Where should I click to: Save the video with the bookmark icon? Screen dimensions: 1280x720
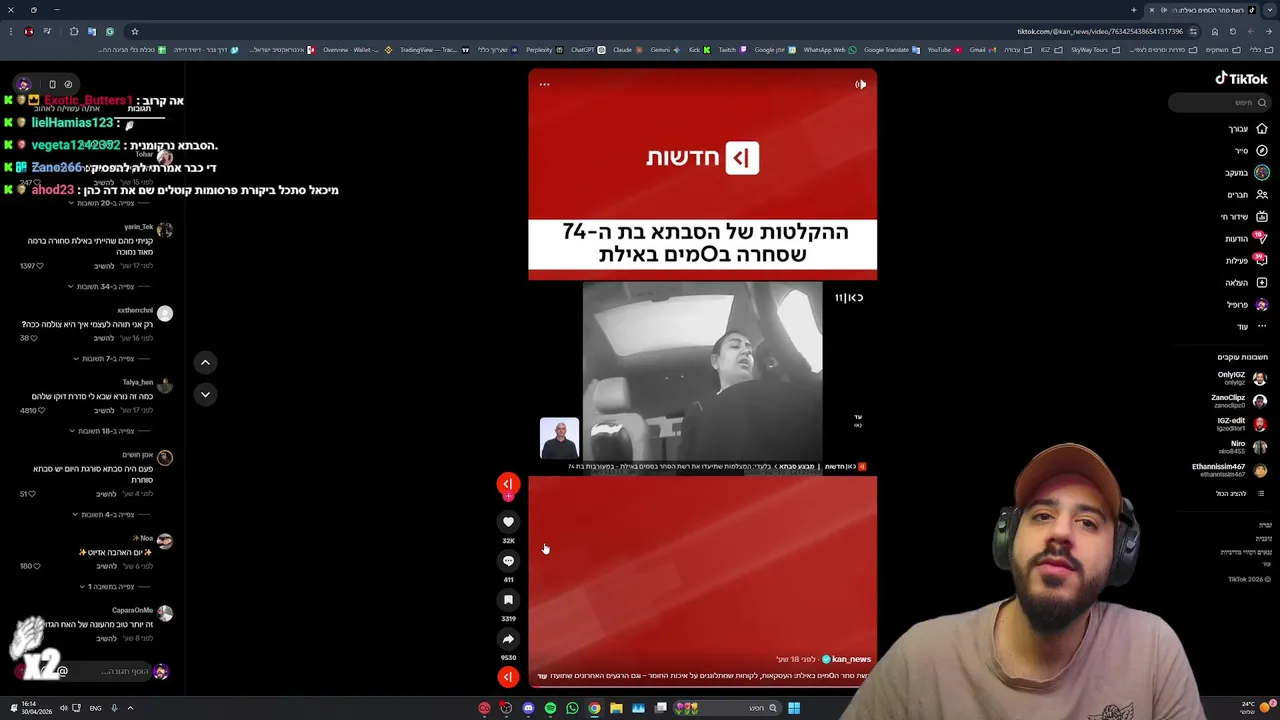[508, 600]
